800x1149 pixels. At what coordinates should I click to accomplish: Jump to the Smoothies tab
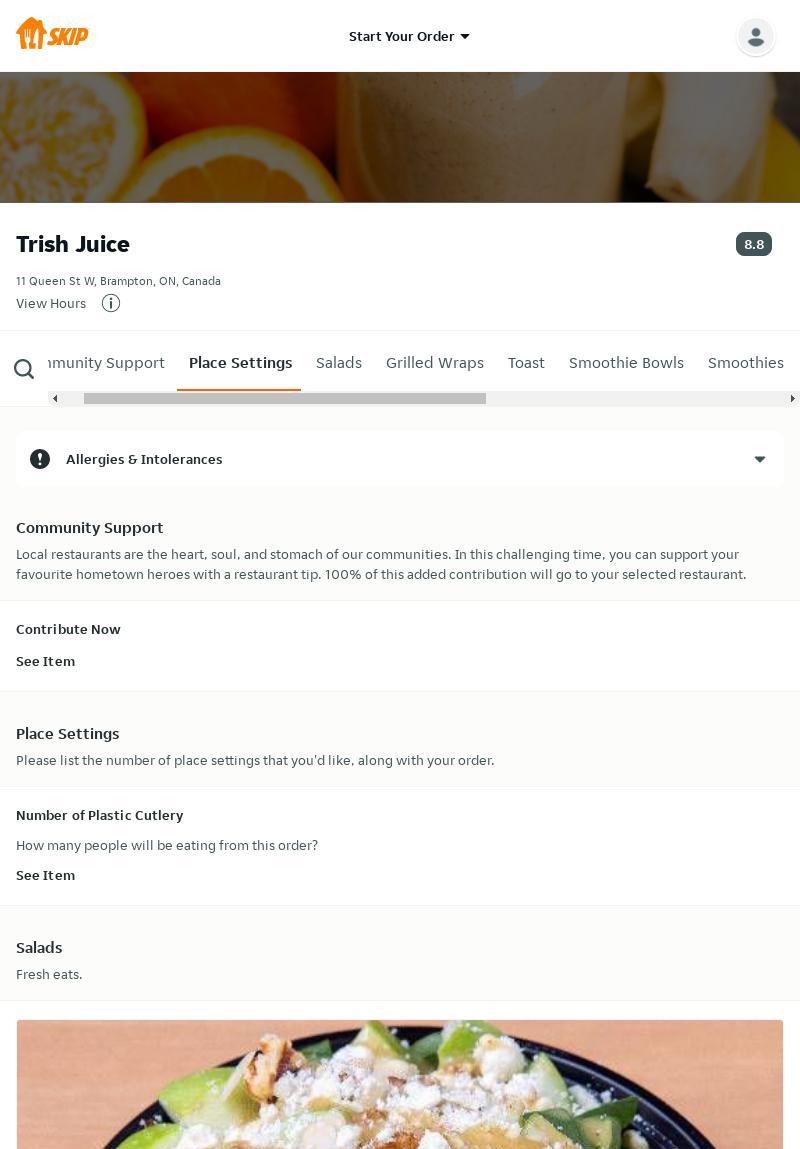(745, 363)
